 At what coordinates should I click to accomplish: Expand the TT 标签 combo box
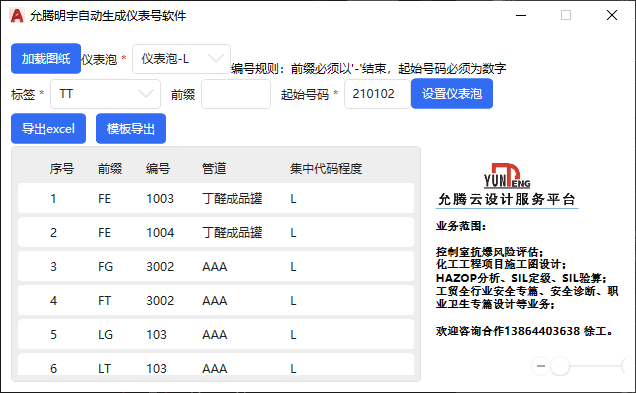(105, 94)
